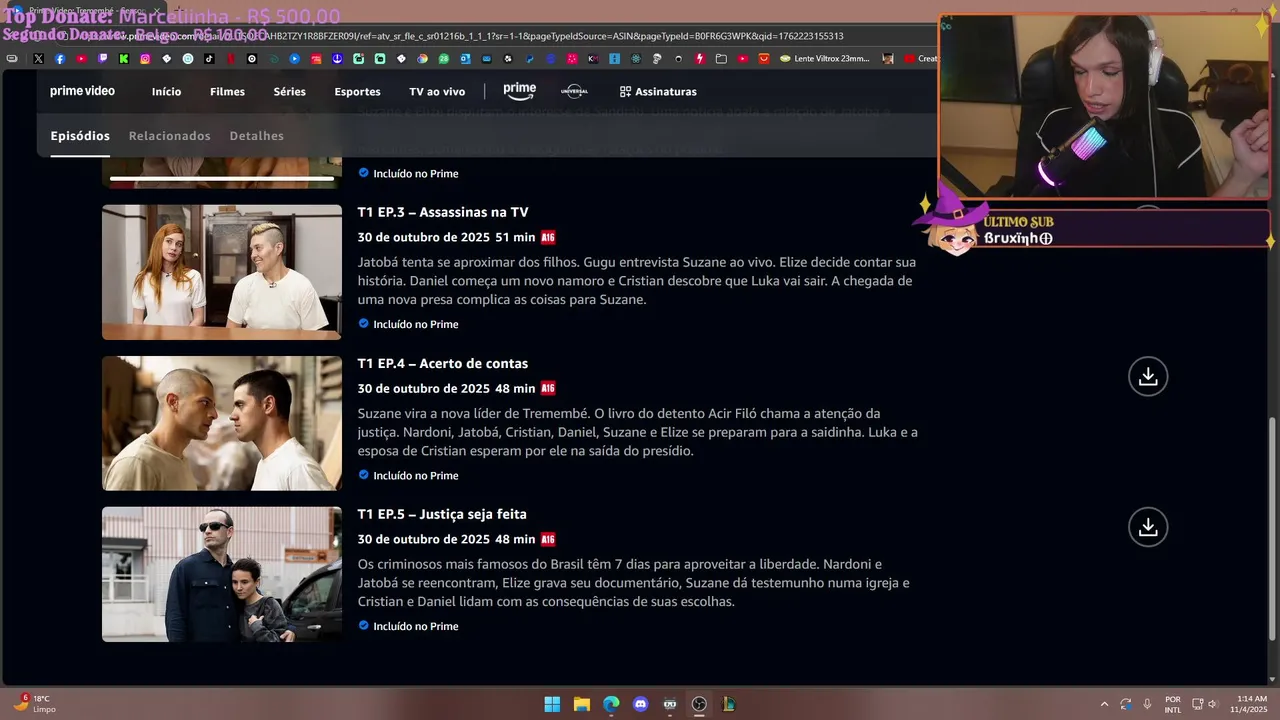The image size is (1280, 720).
Task: Click the Incluído no Prime checkmark of EP.4
Action: coord(363,475)
